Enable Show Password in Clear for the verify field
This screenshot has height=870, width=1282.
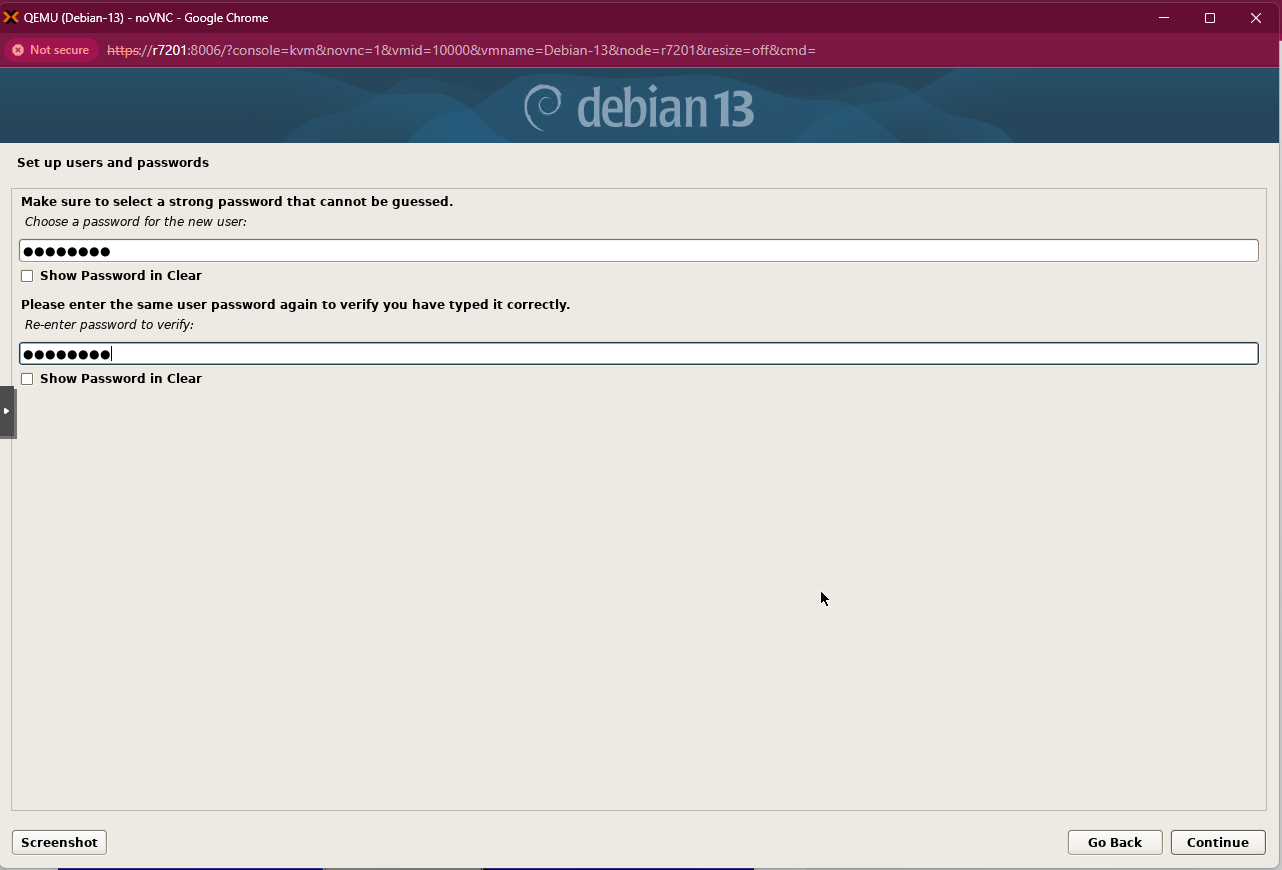[27, 379]
